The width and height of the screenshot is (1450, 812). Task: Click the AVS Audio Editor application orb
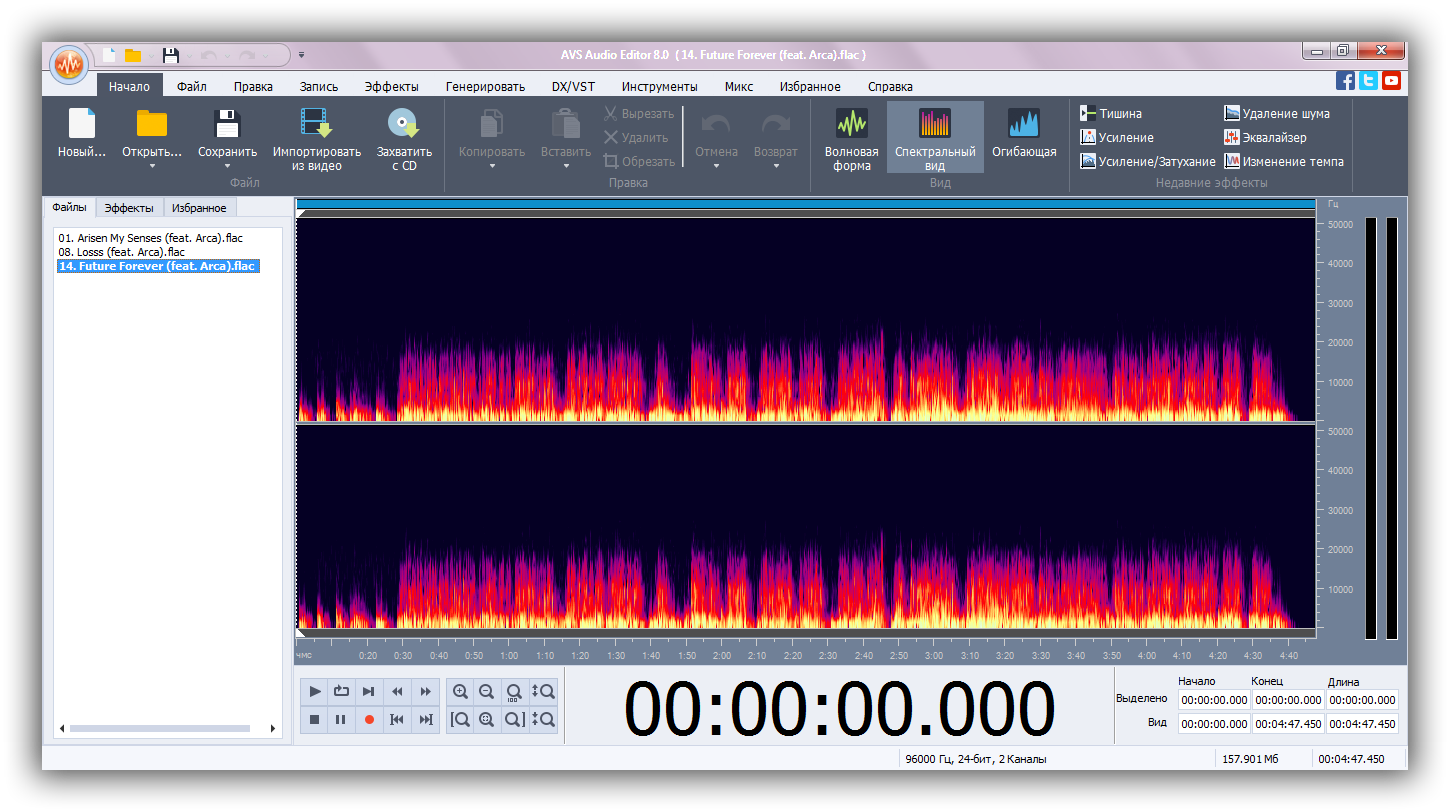click(69, 65)
